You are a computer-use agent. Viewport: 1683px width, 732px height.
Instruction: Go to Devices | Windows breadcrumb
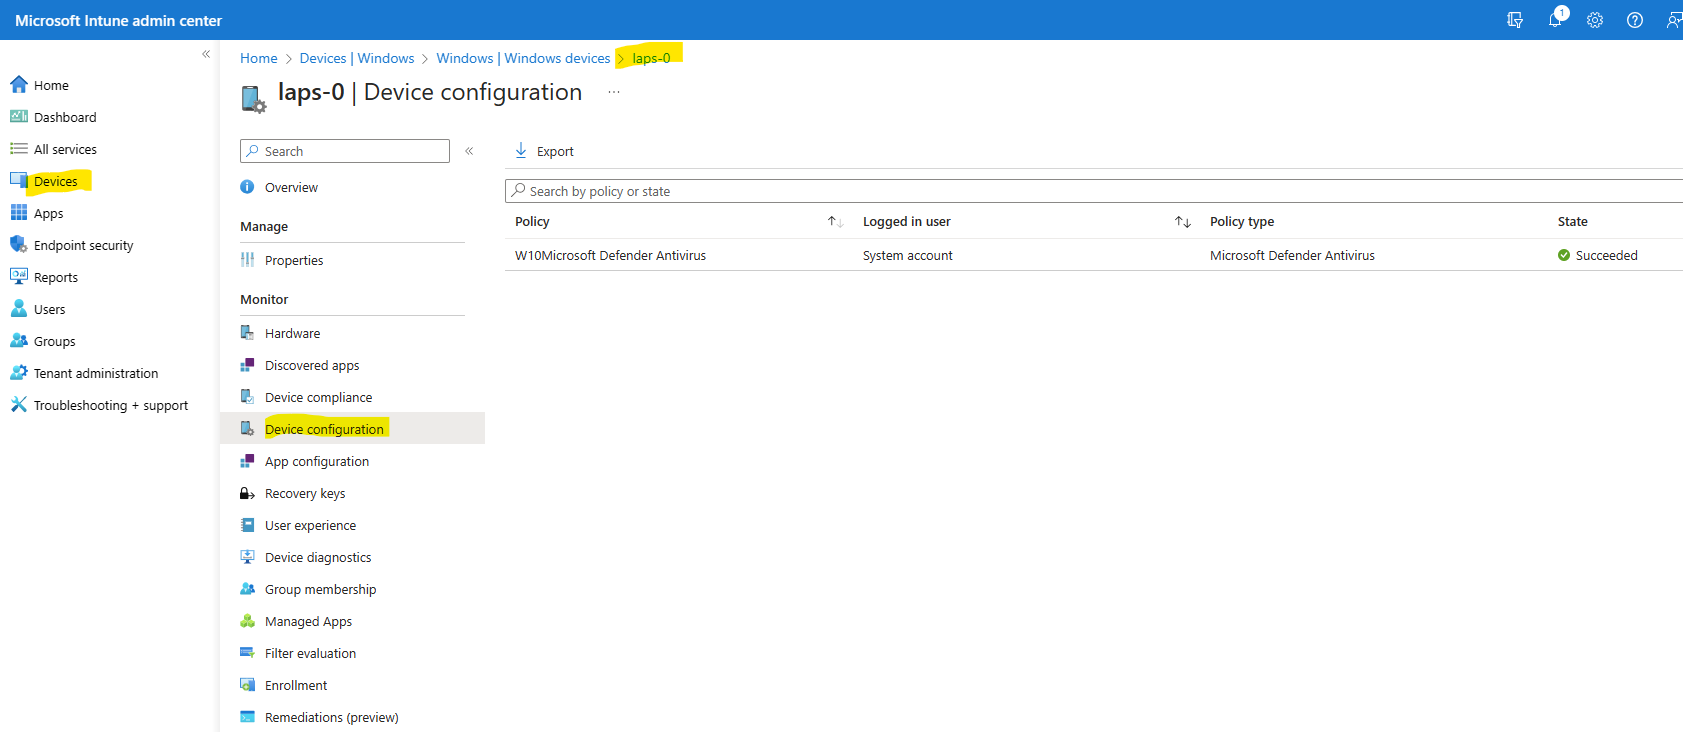coord(357,59)
